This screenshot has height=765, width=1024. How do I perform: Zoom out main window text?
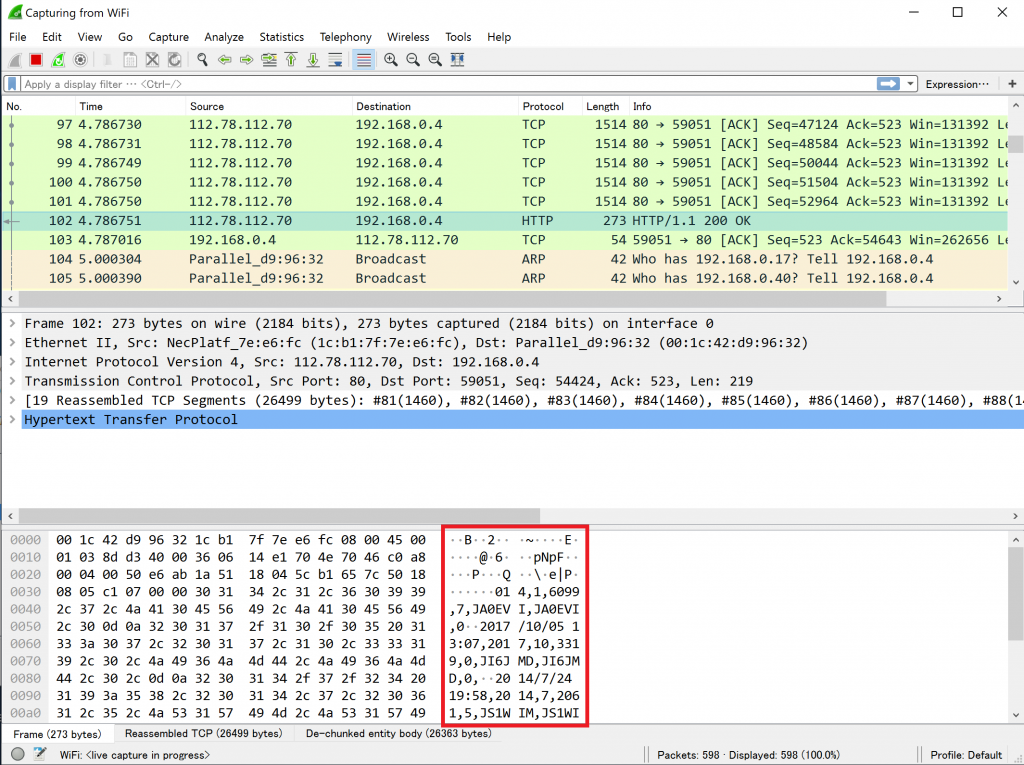pyautogui.click(x=413, y=60)
